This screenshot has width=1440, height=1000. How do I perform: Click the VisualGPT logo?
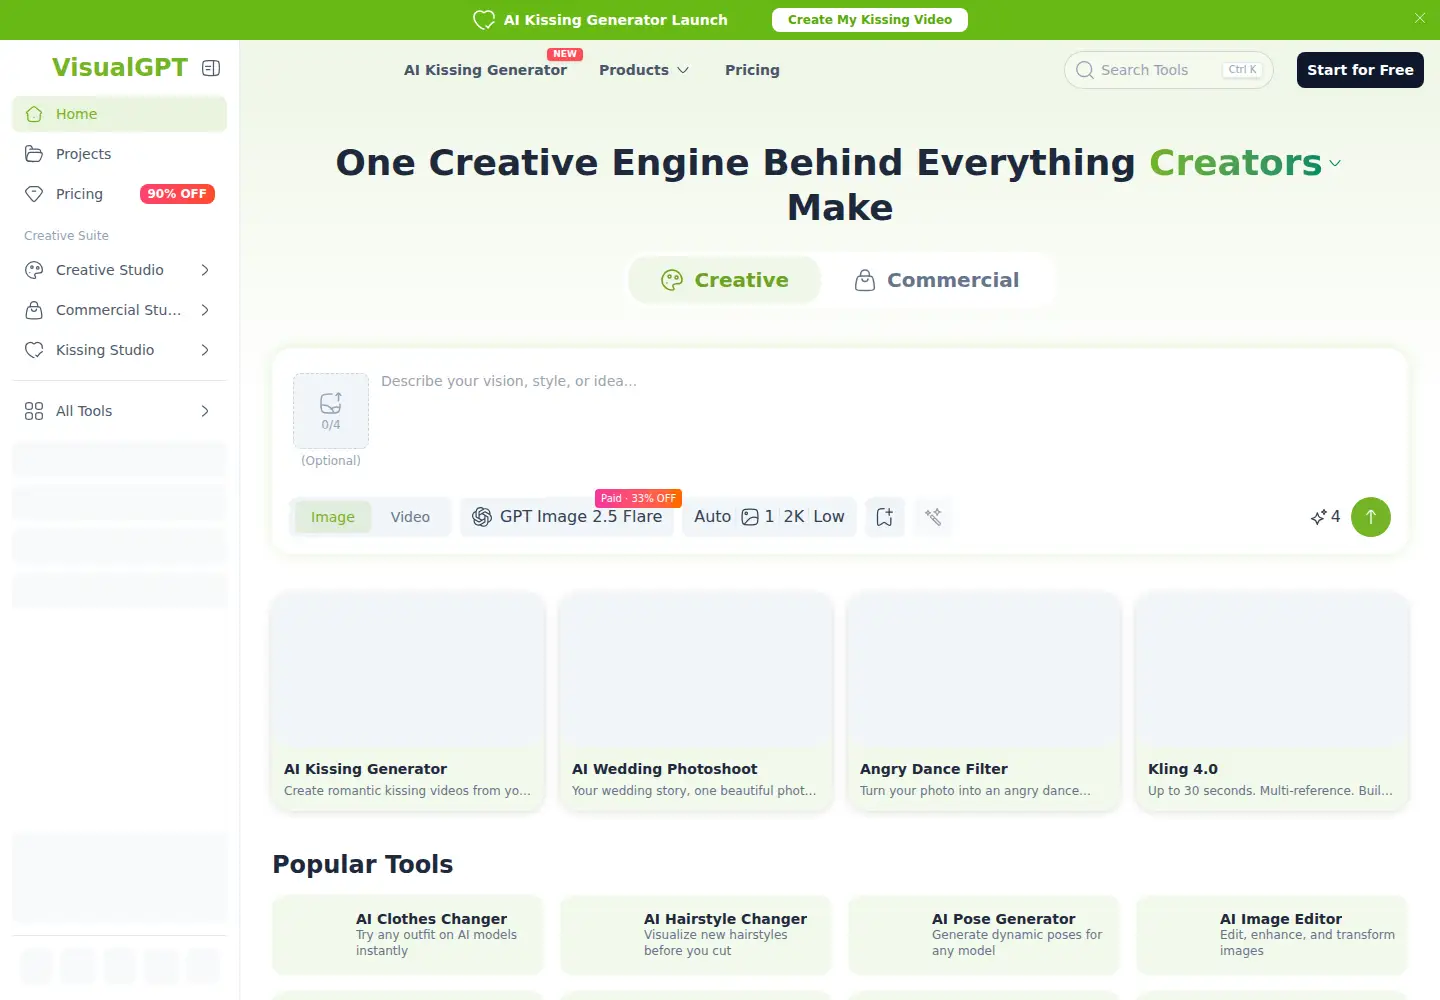[x=120, y=67]
